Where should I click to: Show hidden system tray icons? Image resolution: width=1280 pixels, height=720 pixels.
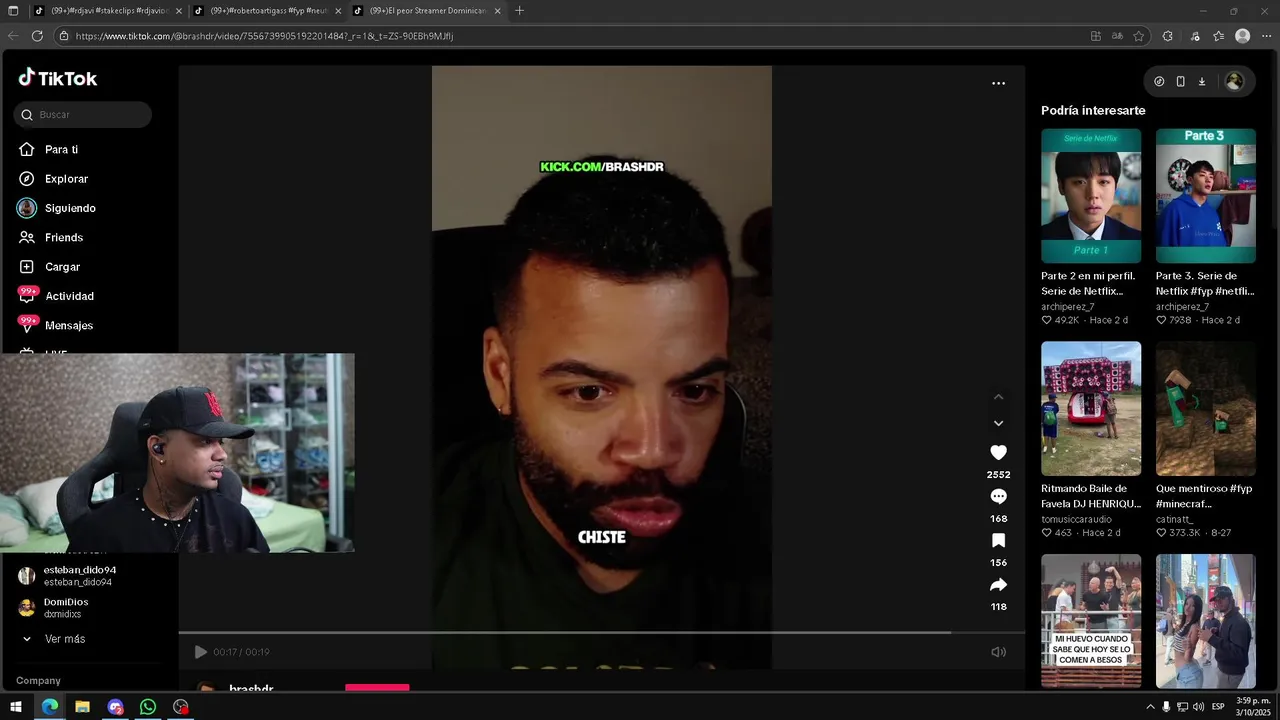pos(1150,707)
